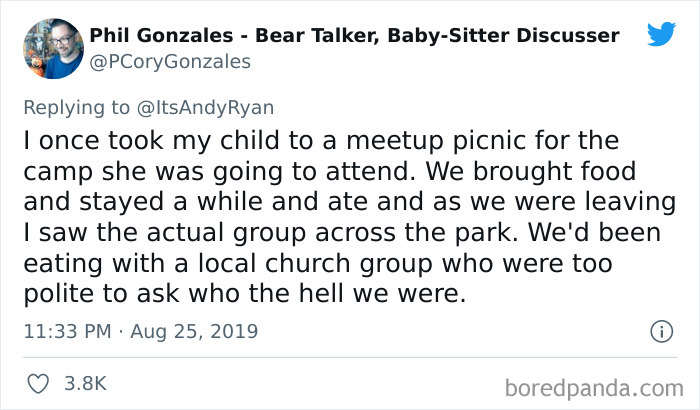Click the Aug 25, 2019 date
This screenshot has width=700, height=410.
coord(197,331)
